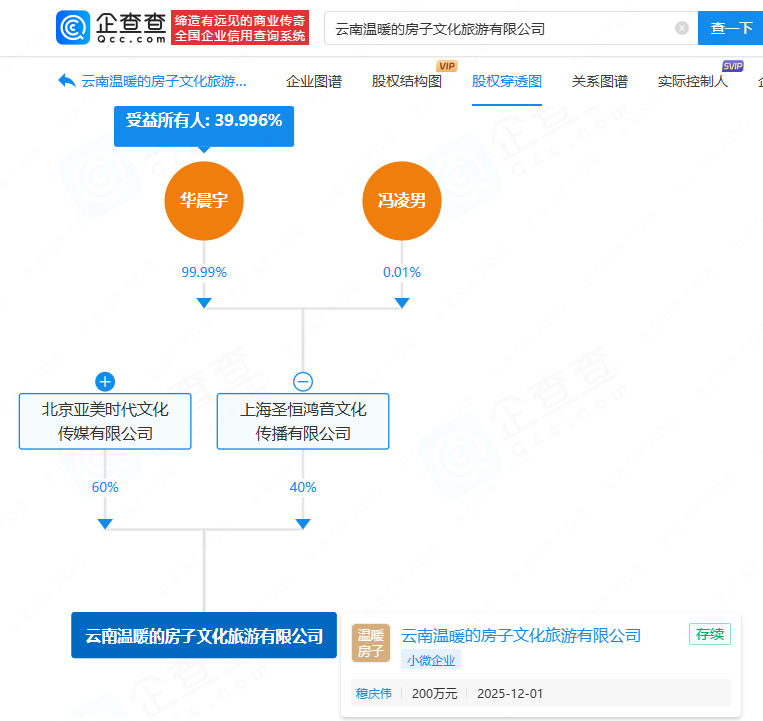763x721 pixels.
Task: Open the 关系图谱 tab
Action: point(599,82)
